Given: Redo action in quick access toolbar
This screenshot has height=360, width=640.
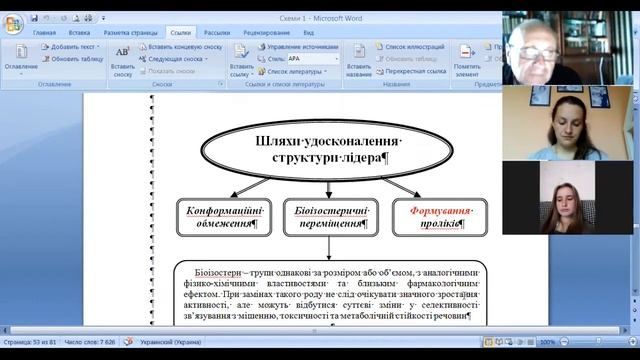Looking at the screenshot, I should click(x=64, y=18).
